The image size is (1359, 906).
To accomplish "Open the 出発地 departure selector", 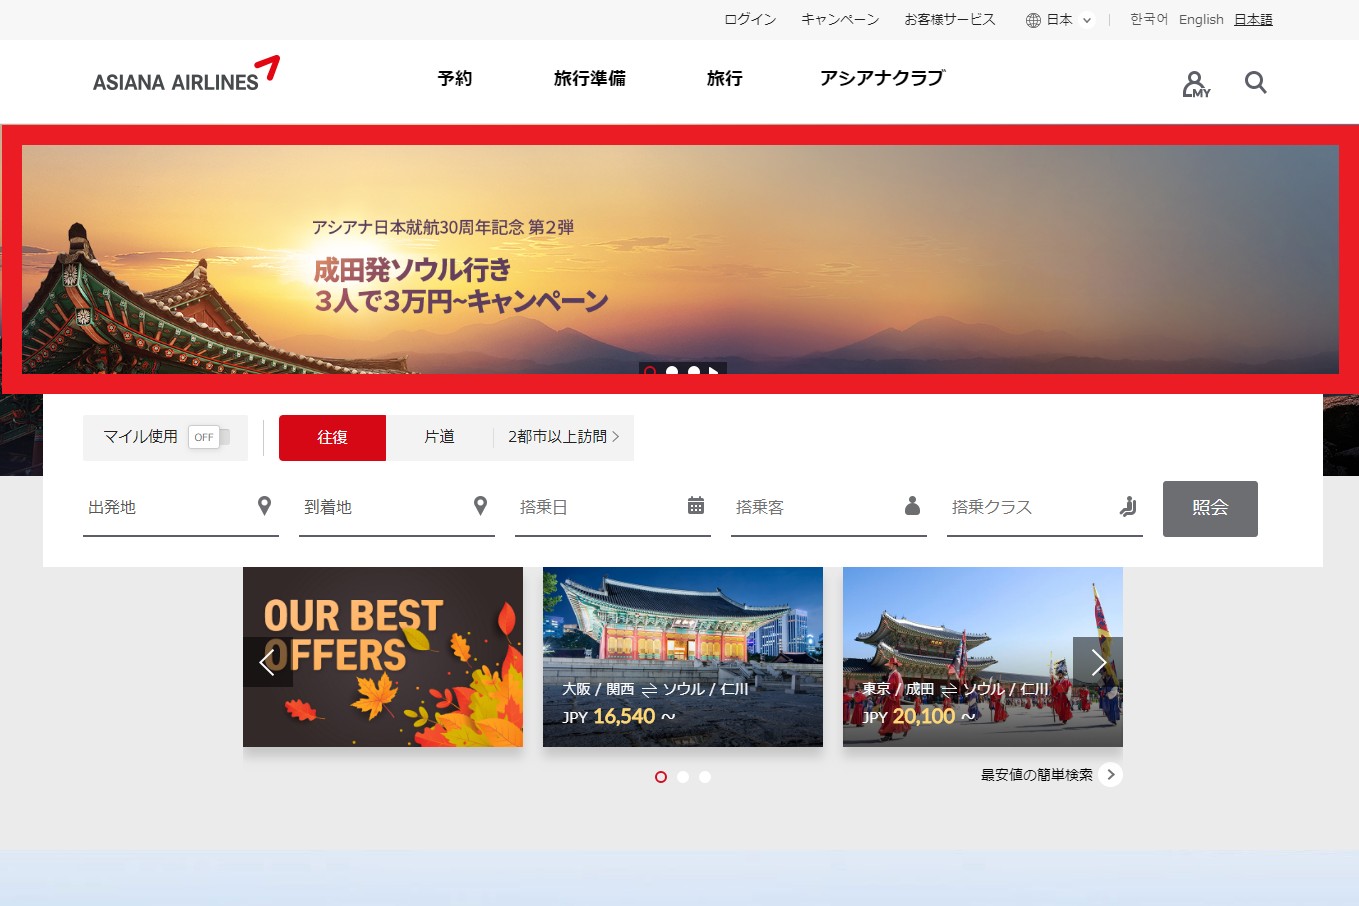I will (x=181, y=507).
